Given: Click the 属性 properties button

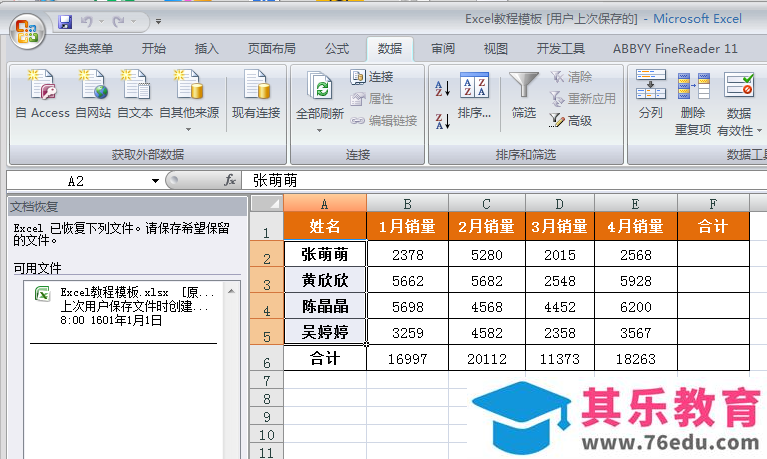Looking at the screenshot, I should tap(372, 99).
